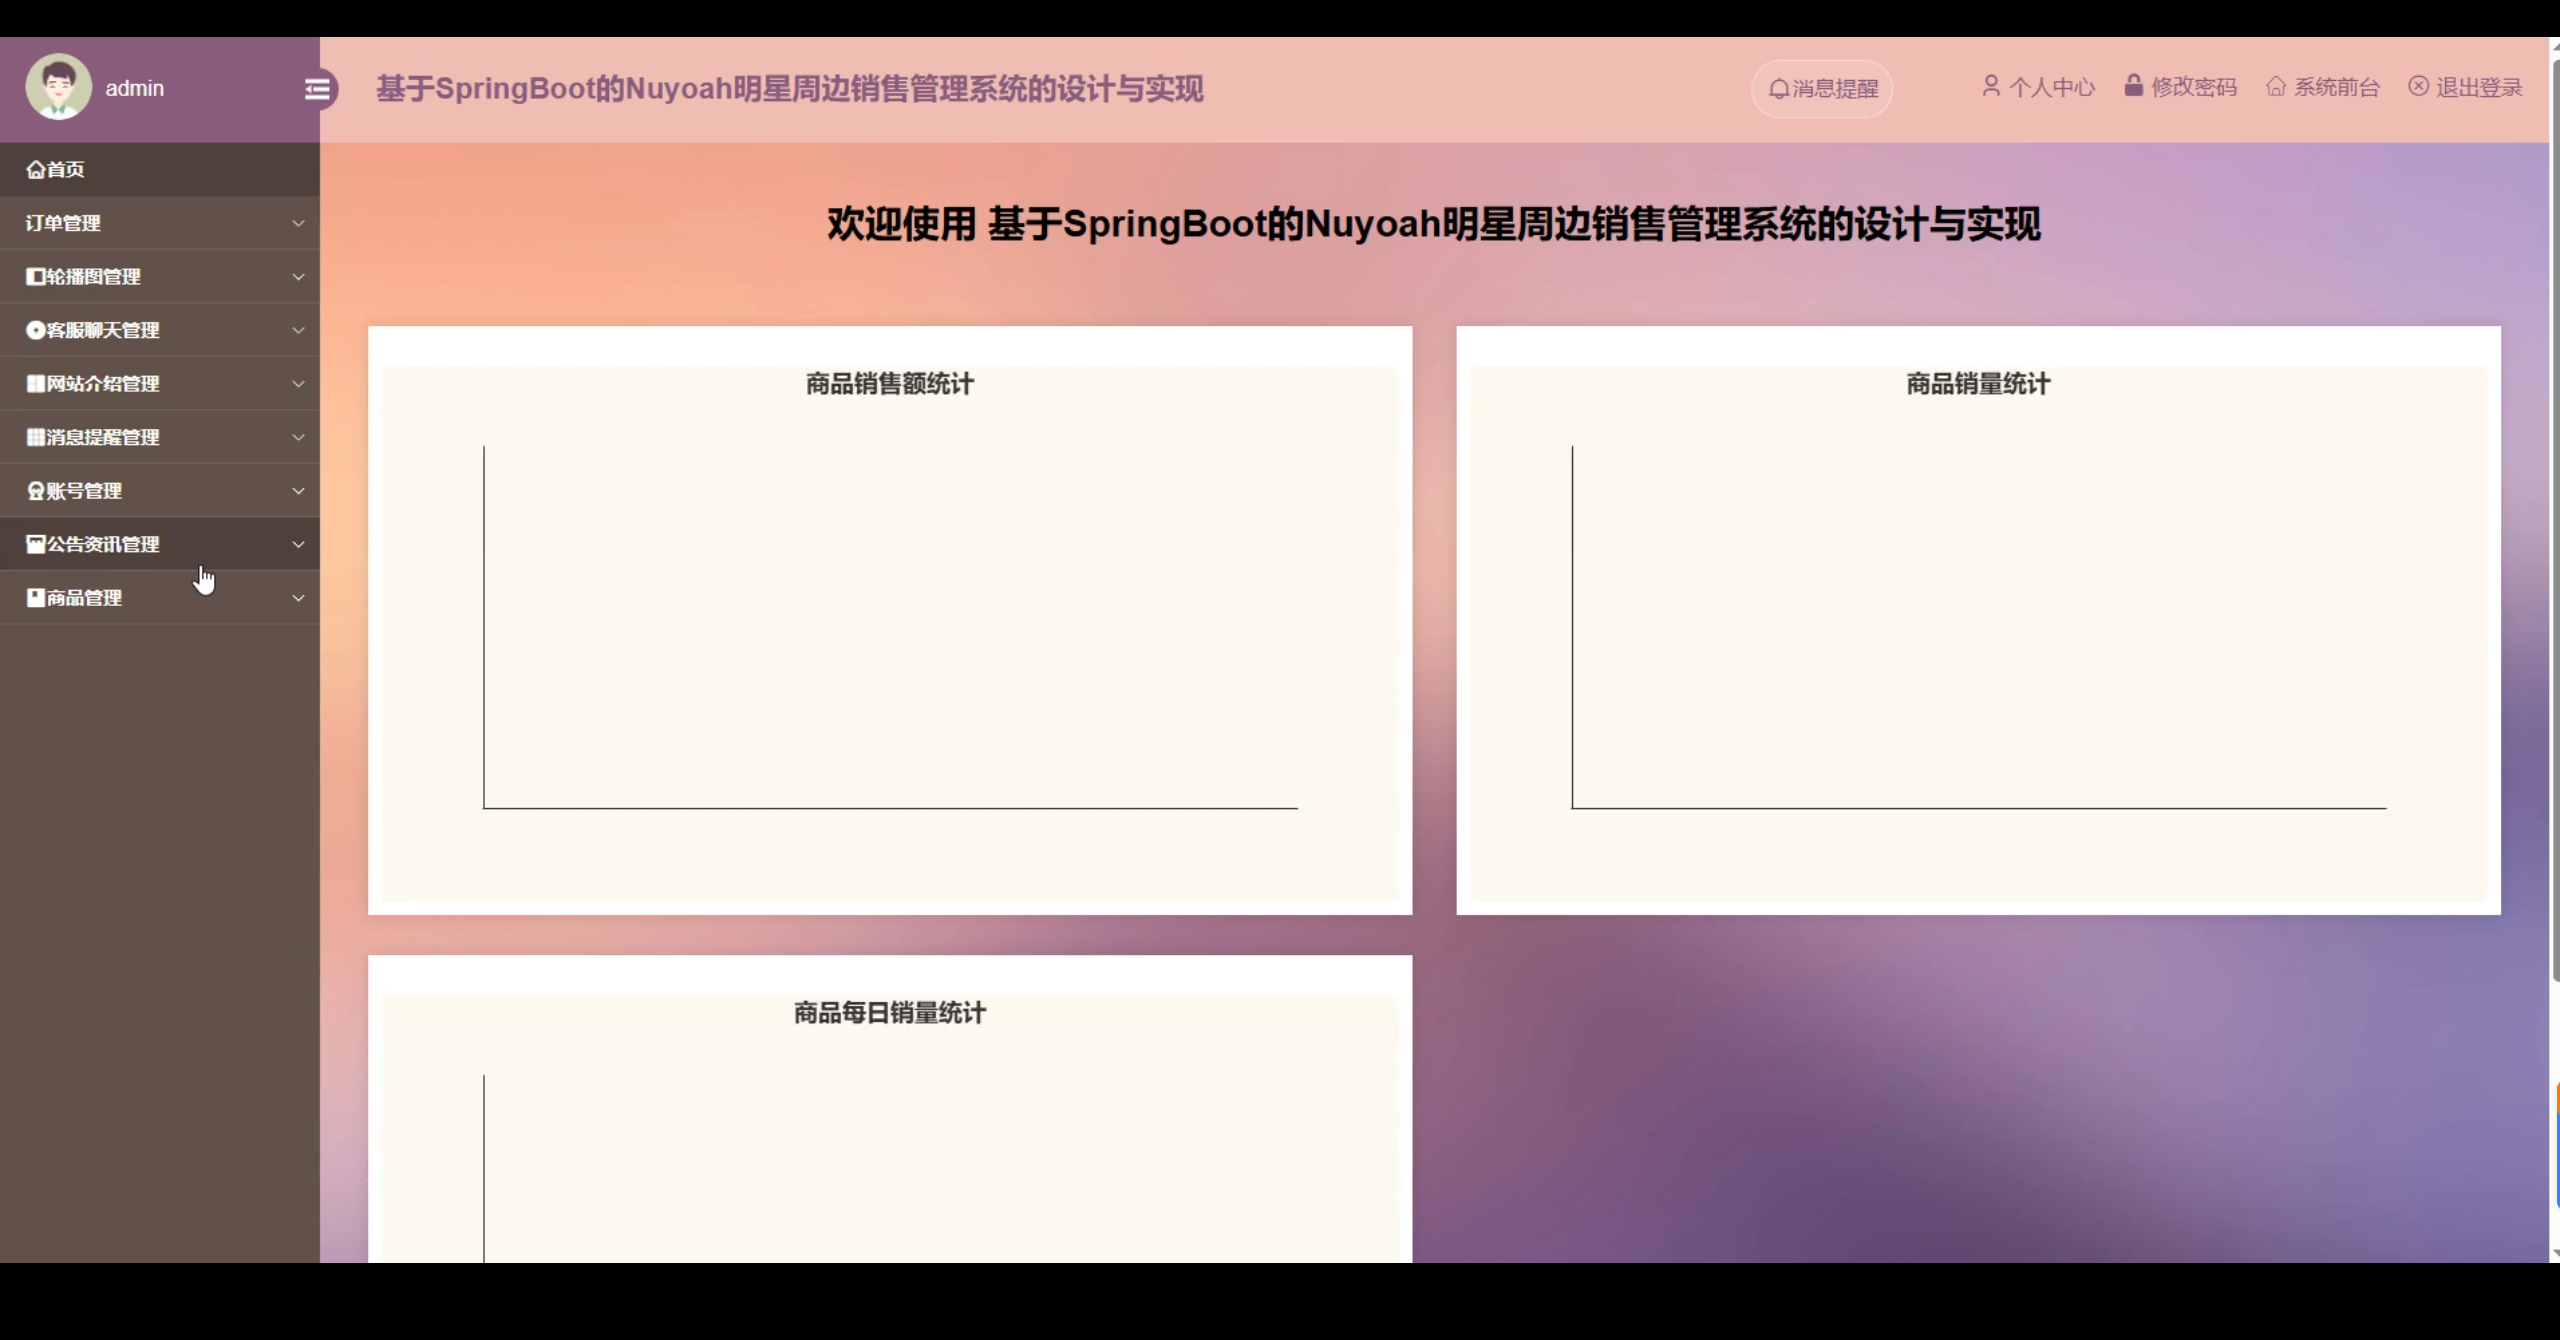
Task: Click the 退出登录 text link
Action: pos(2478,88)
